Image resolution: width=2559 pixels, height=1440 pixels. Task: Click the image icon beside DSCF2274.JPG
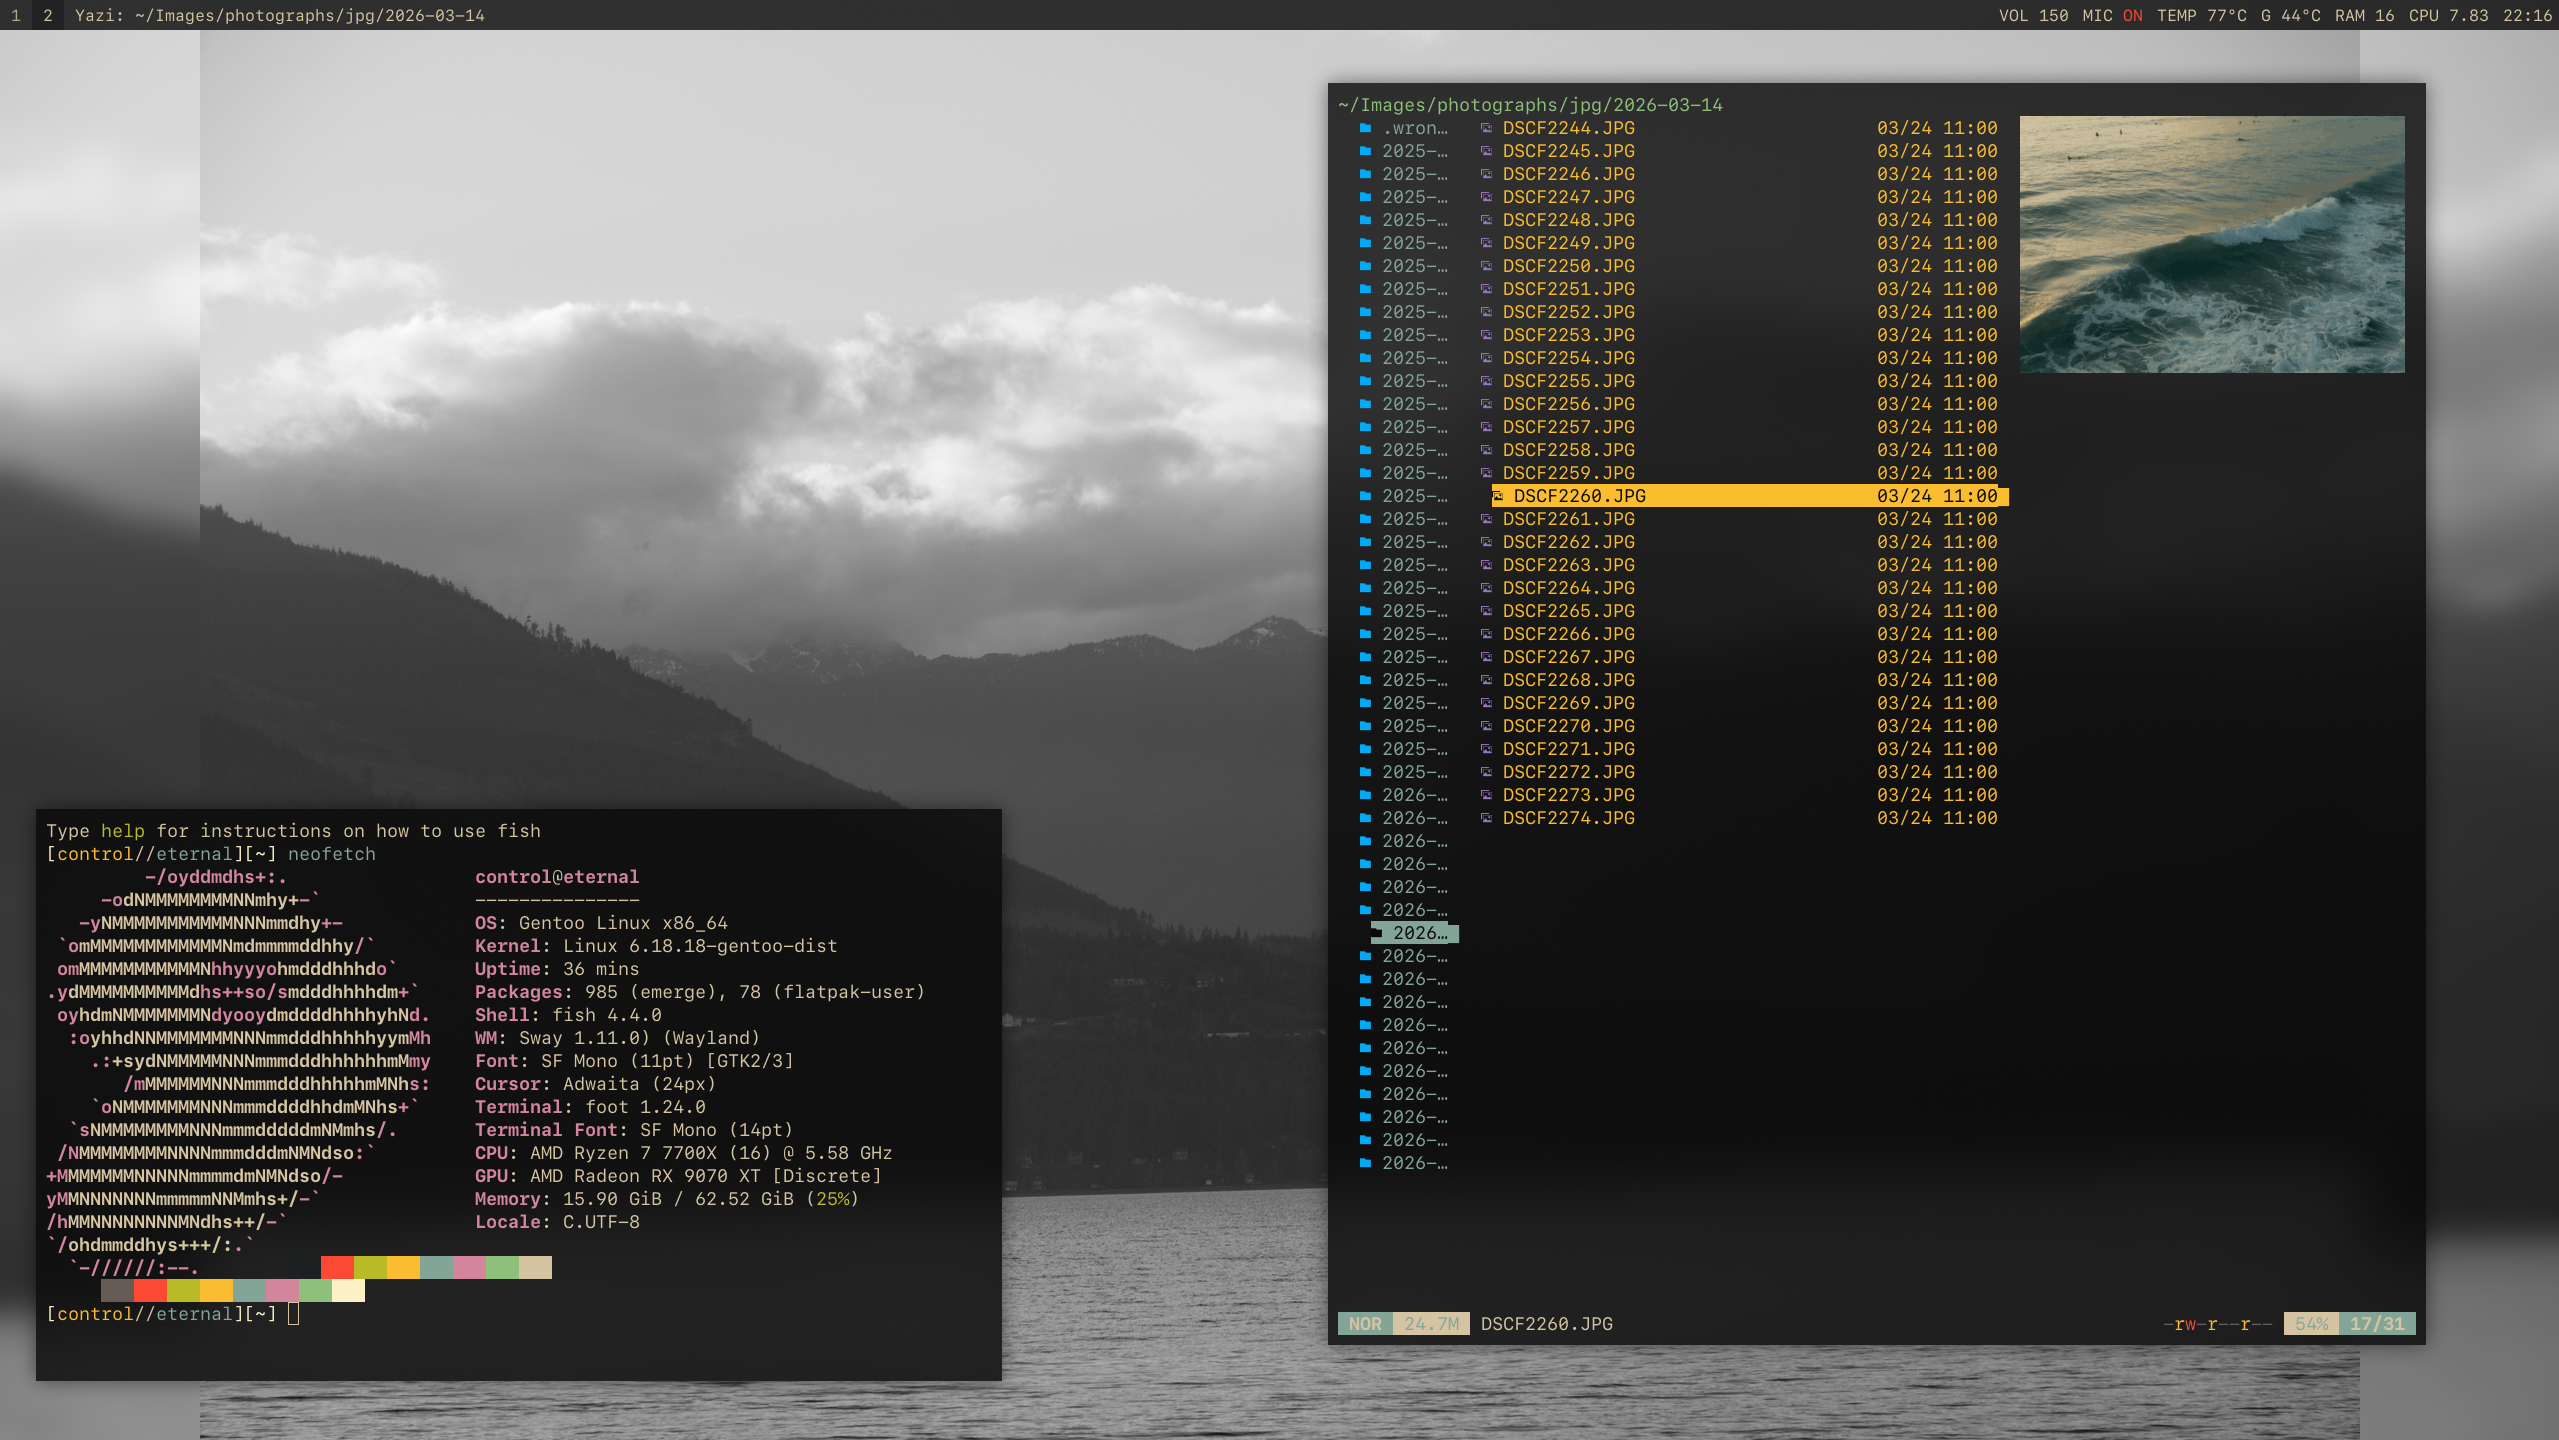pyautogui.click(x=1486, y=818)
